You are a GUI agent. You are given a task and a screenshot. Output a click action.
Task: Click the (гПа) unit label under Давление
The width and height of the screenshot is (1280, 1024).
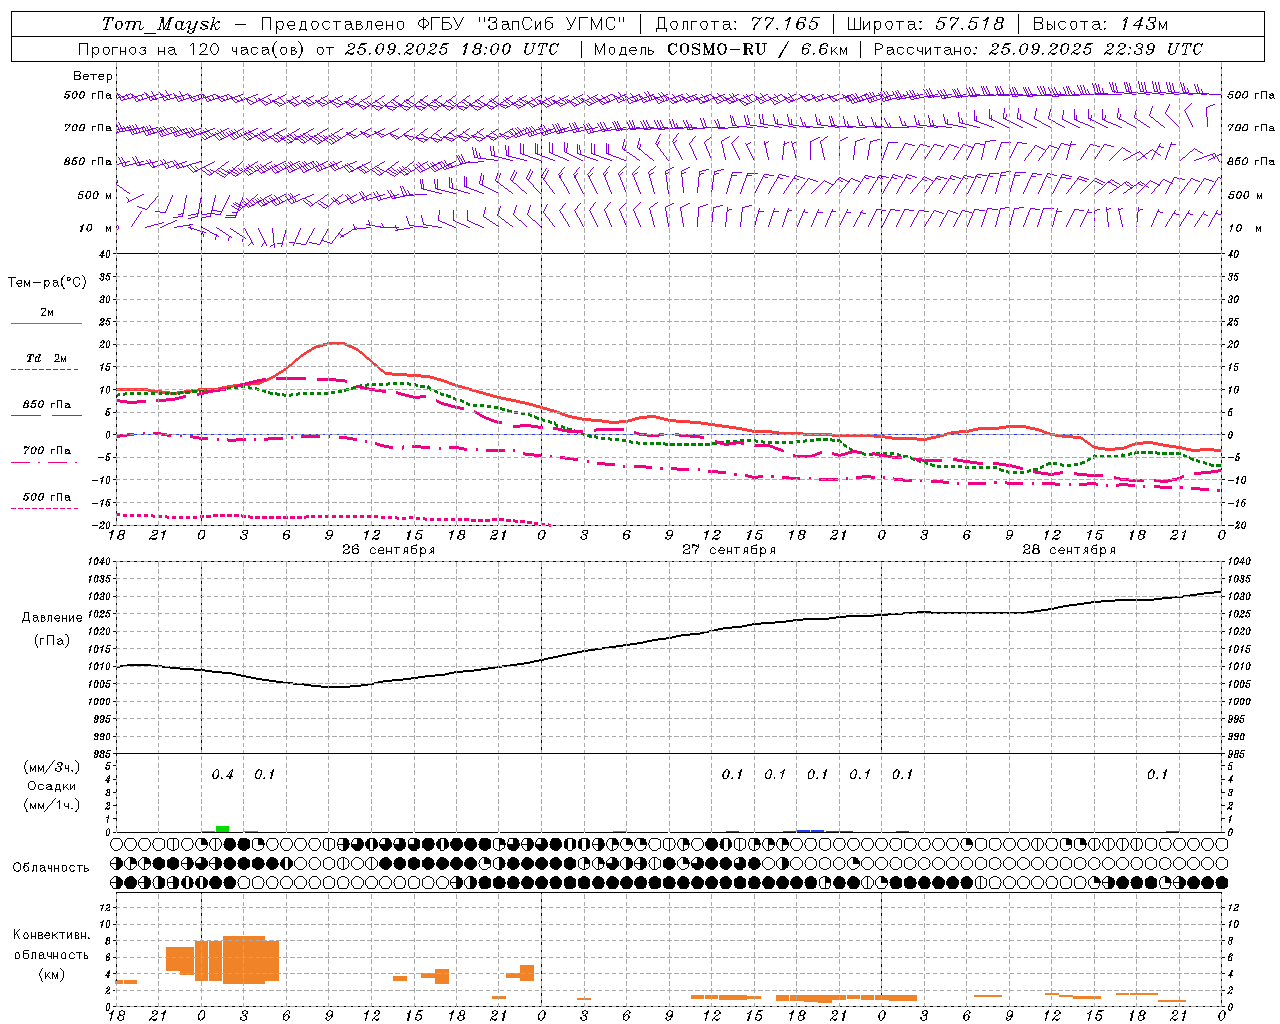coord(52,641)
